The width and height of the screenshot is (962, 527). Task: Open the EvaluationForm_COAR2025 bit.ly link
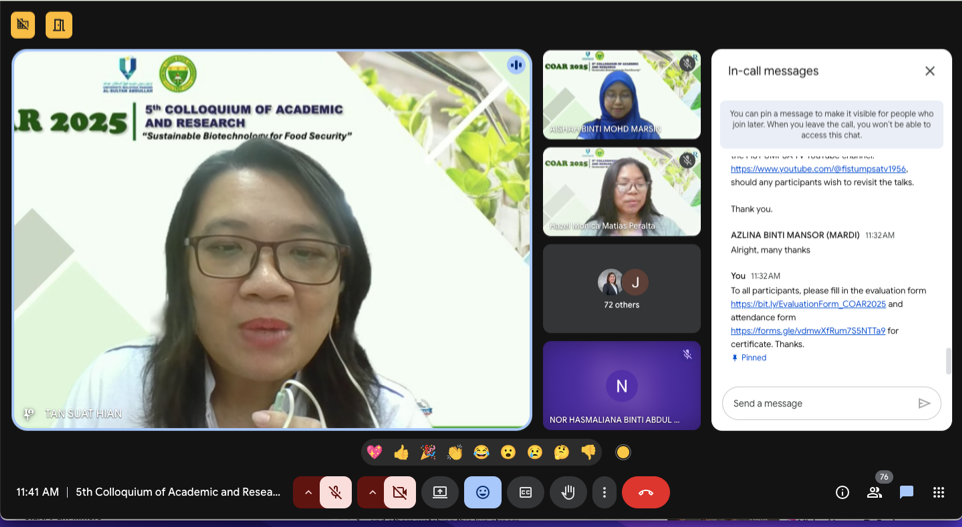(x=808, y=304)
